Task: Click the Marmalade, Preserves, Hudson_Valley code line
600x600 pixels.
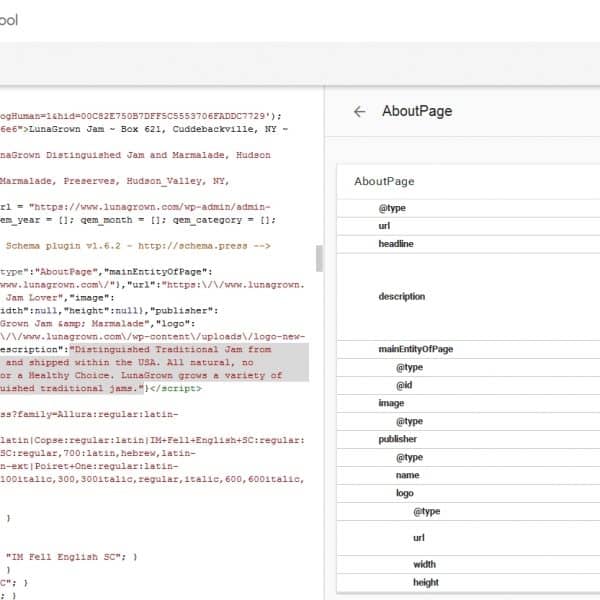Action: pyautogui.click(x=115, y=181)
